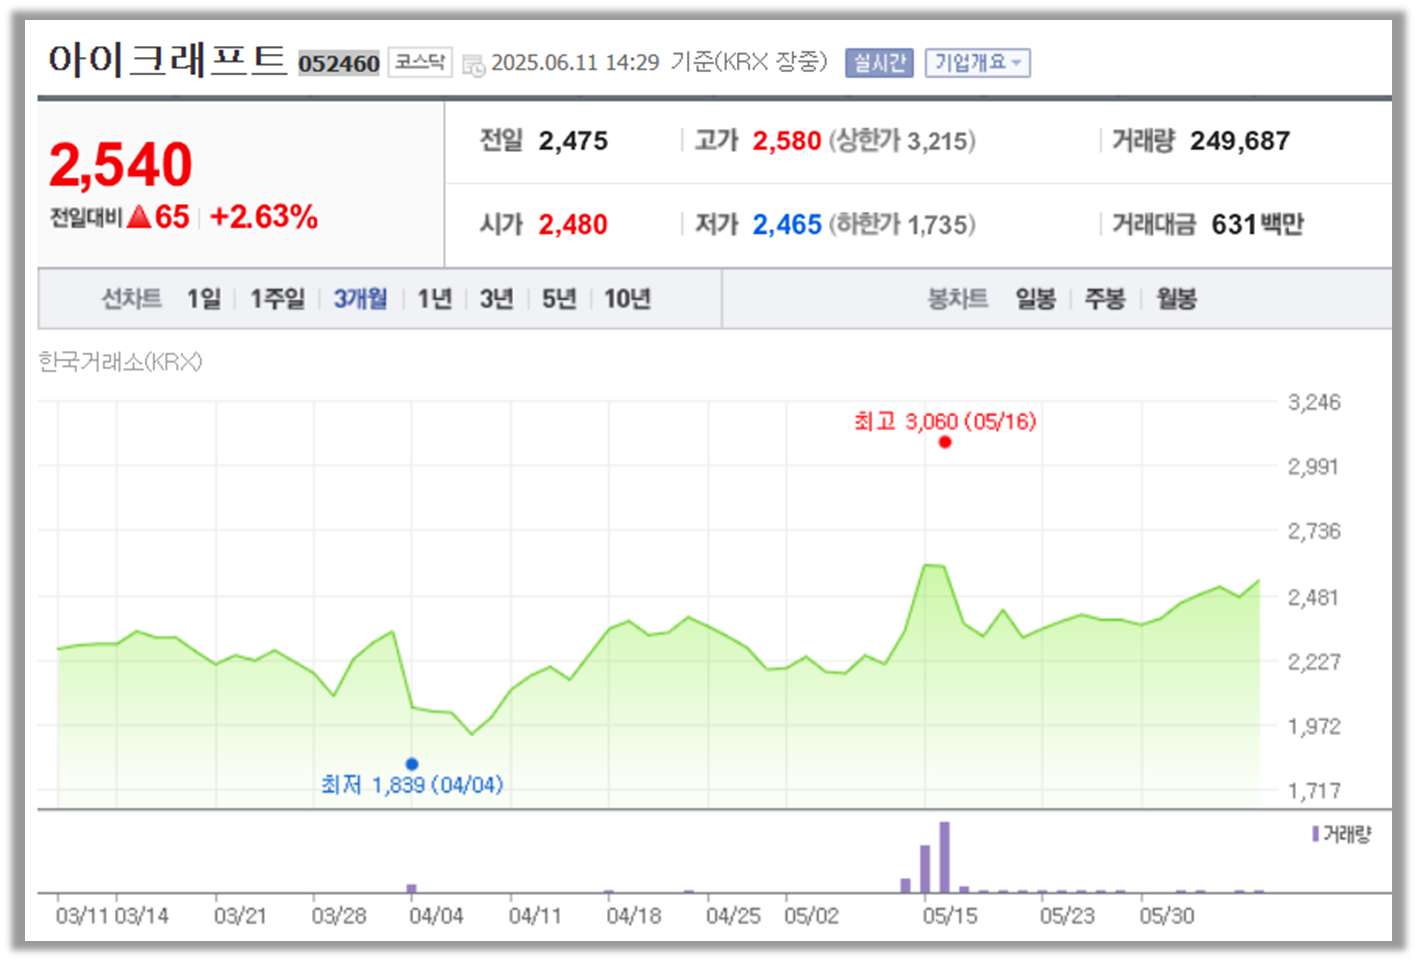1417x961 pixels.
Task: Click the 3,246 price axis label
Action: 1314,402
